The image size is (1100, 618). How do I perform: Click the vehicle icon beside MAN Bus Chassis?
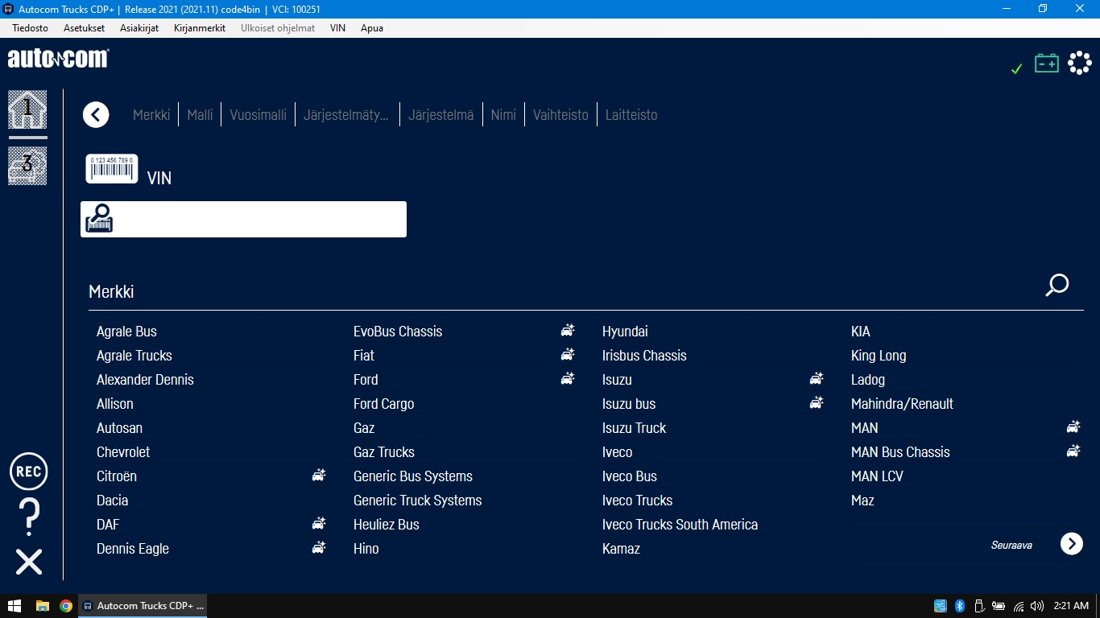(x=1073, y=451)
